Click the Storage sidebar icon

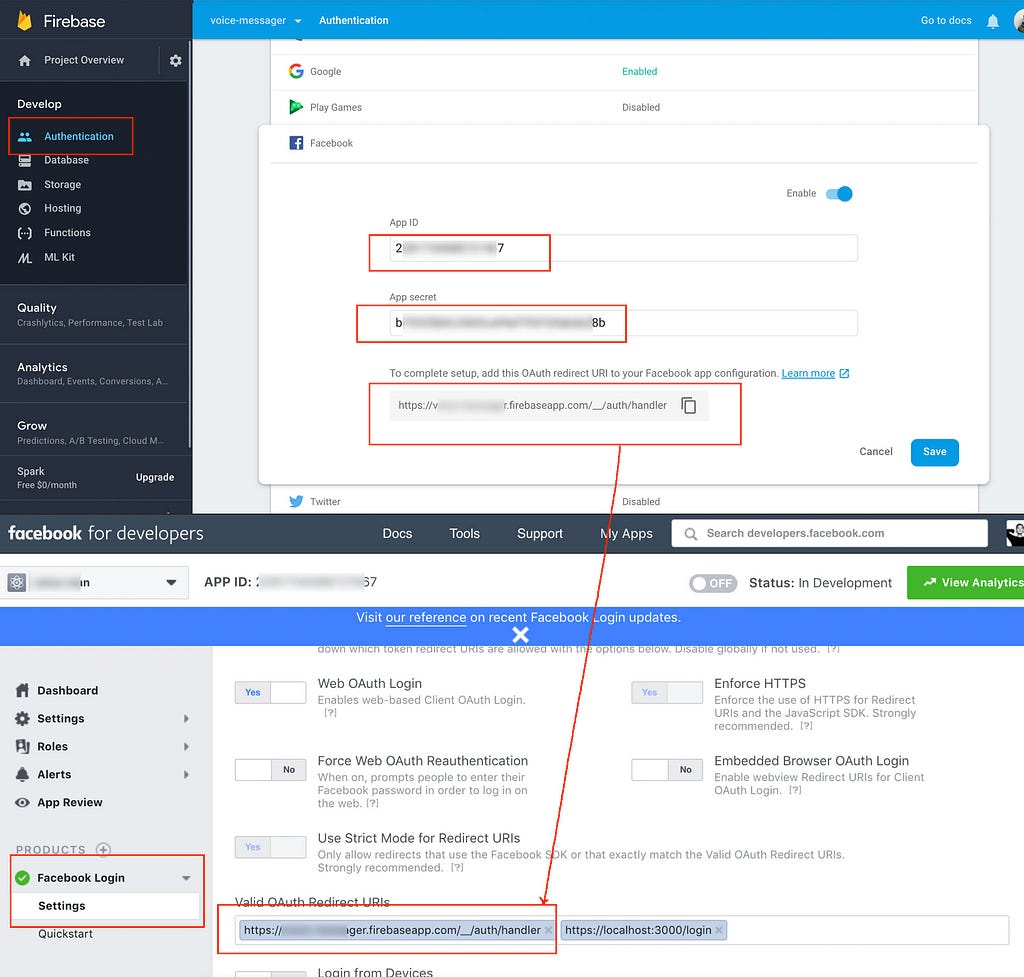pos(25,185)
